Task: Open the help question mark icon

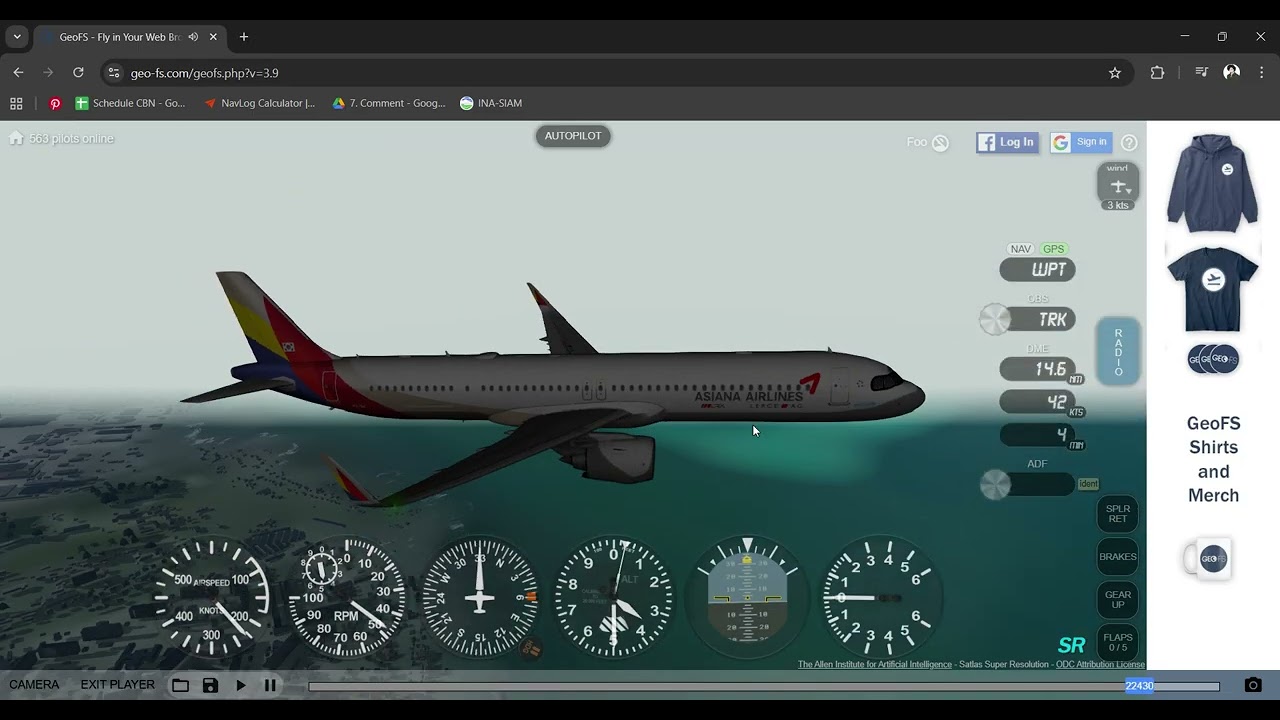Action: point(1129,143)
